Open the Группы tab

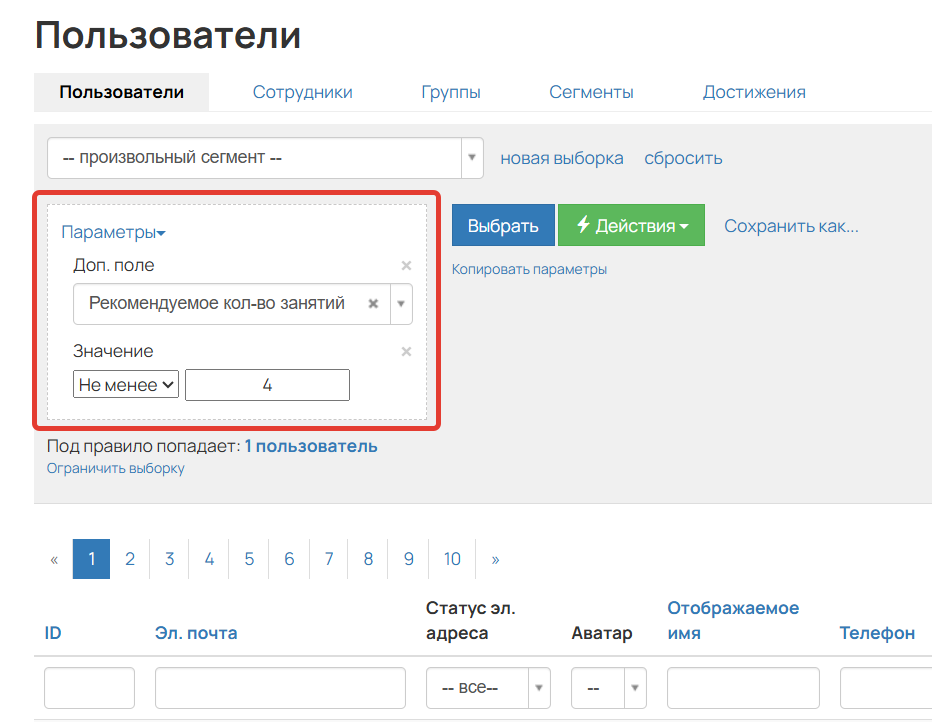pyautogui.click(x=451, y=91)
